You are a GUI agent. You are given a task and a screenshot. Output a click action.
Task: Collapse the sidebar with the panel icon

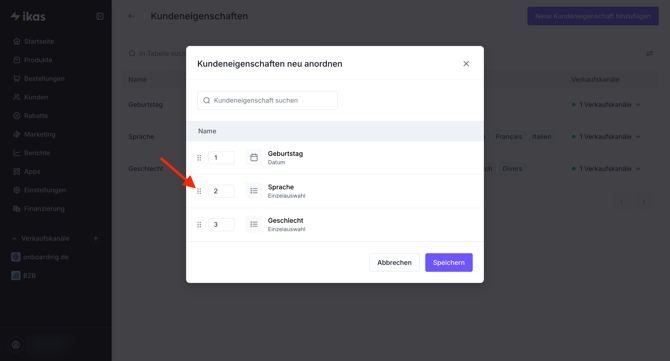pos(100,16)
